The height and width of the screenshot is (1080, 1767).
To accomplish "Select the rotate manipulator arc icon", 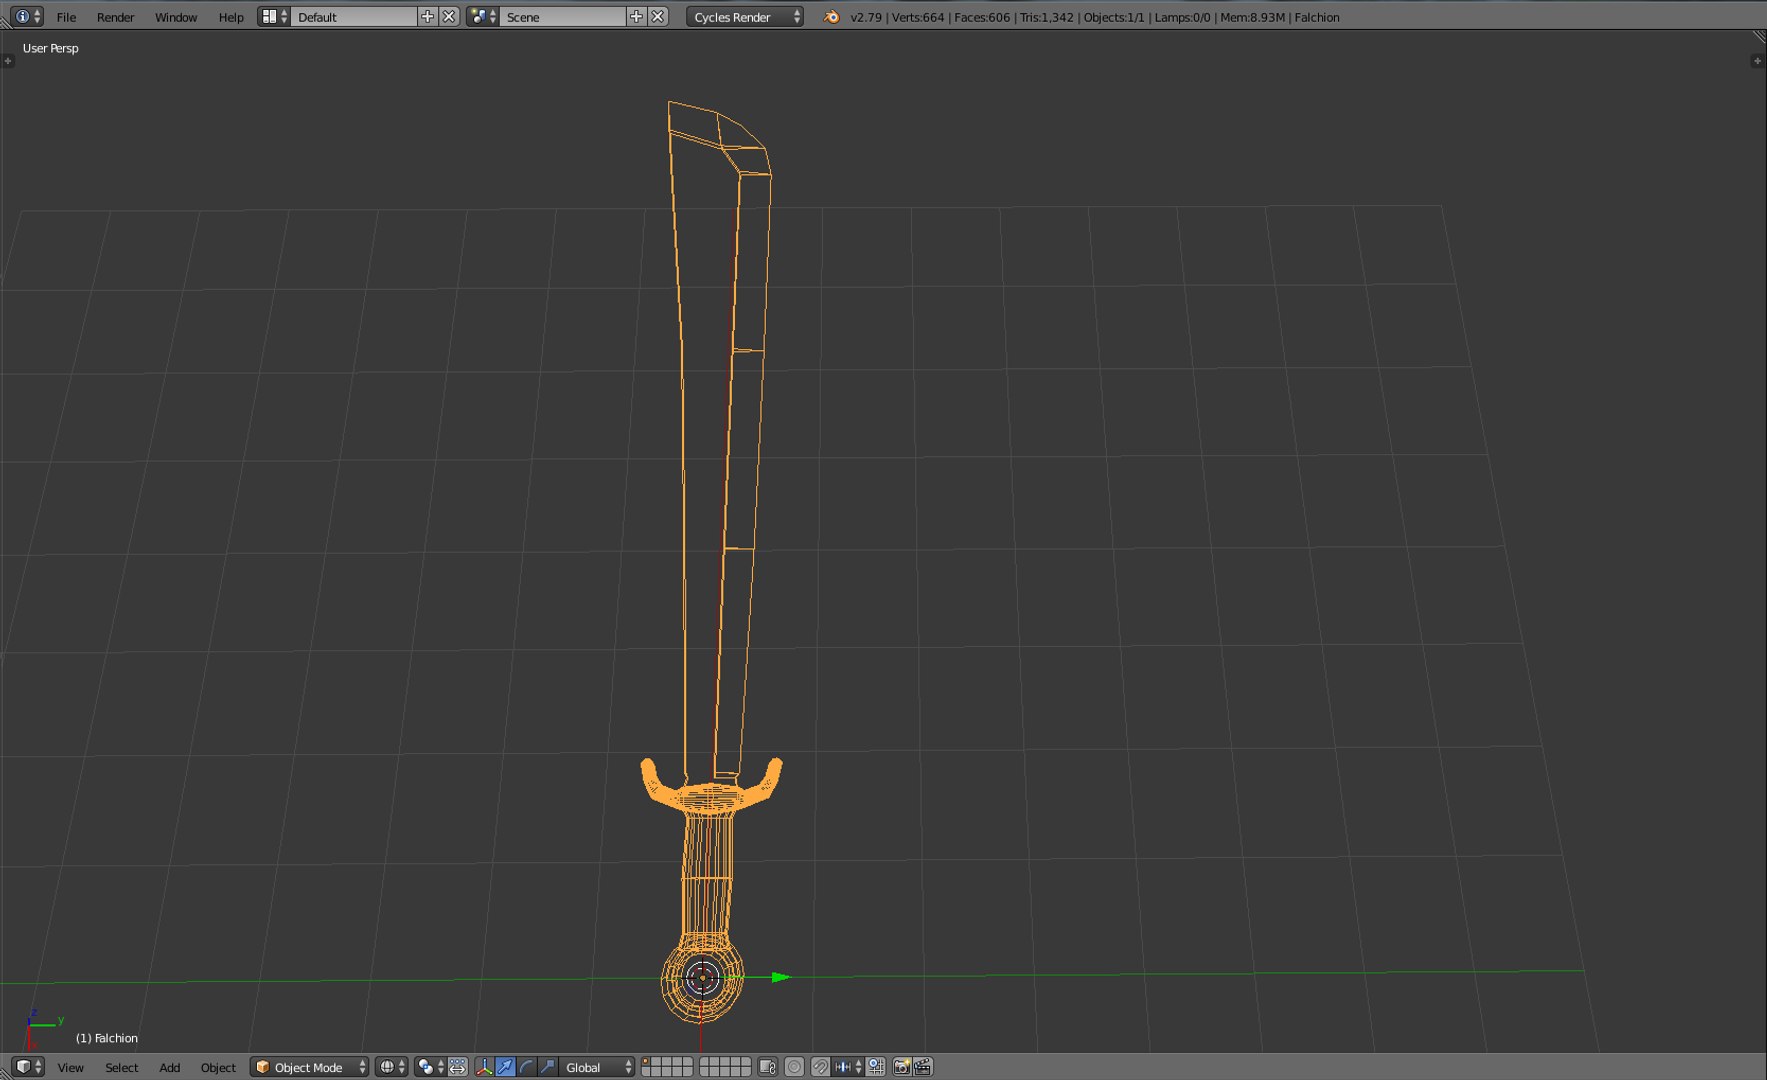I will click(527, 1067).
